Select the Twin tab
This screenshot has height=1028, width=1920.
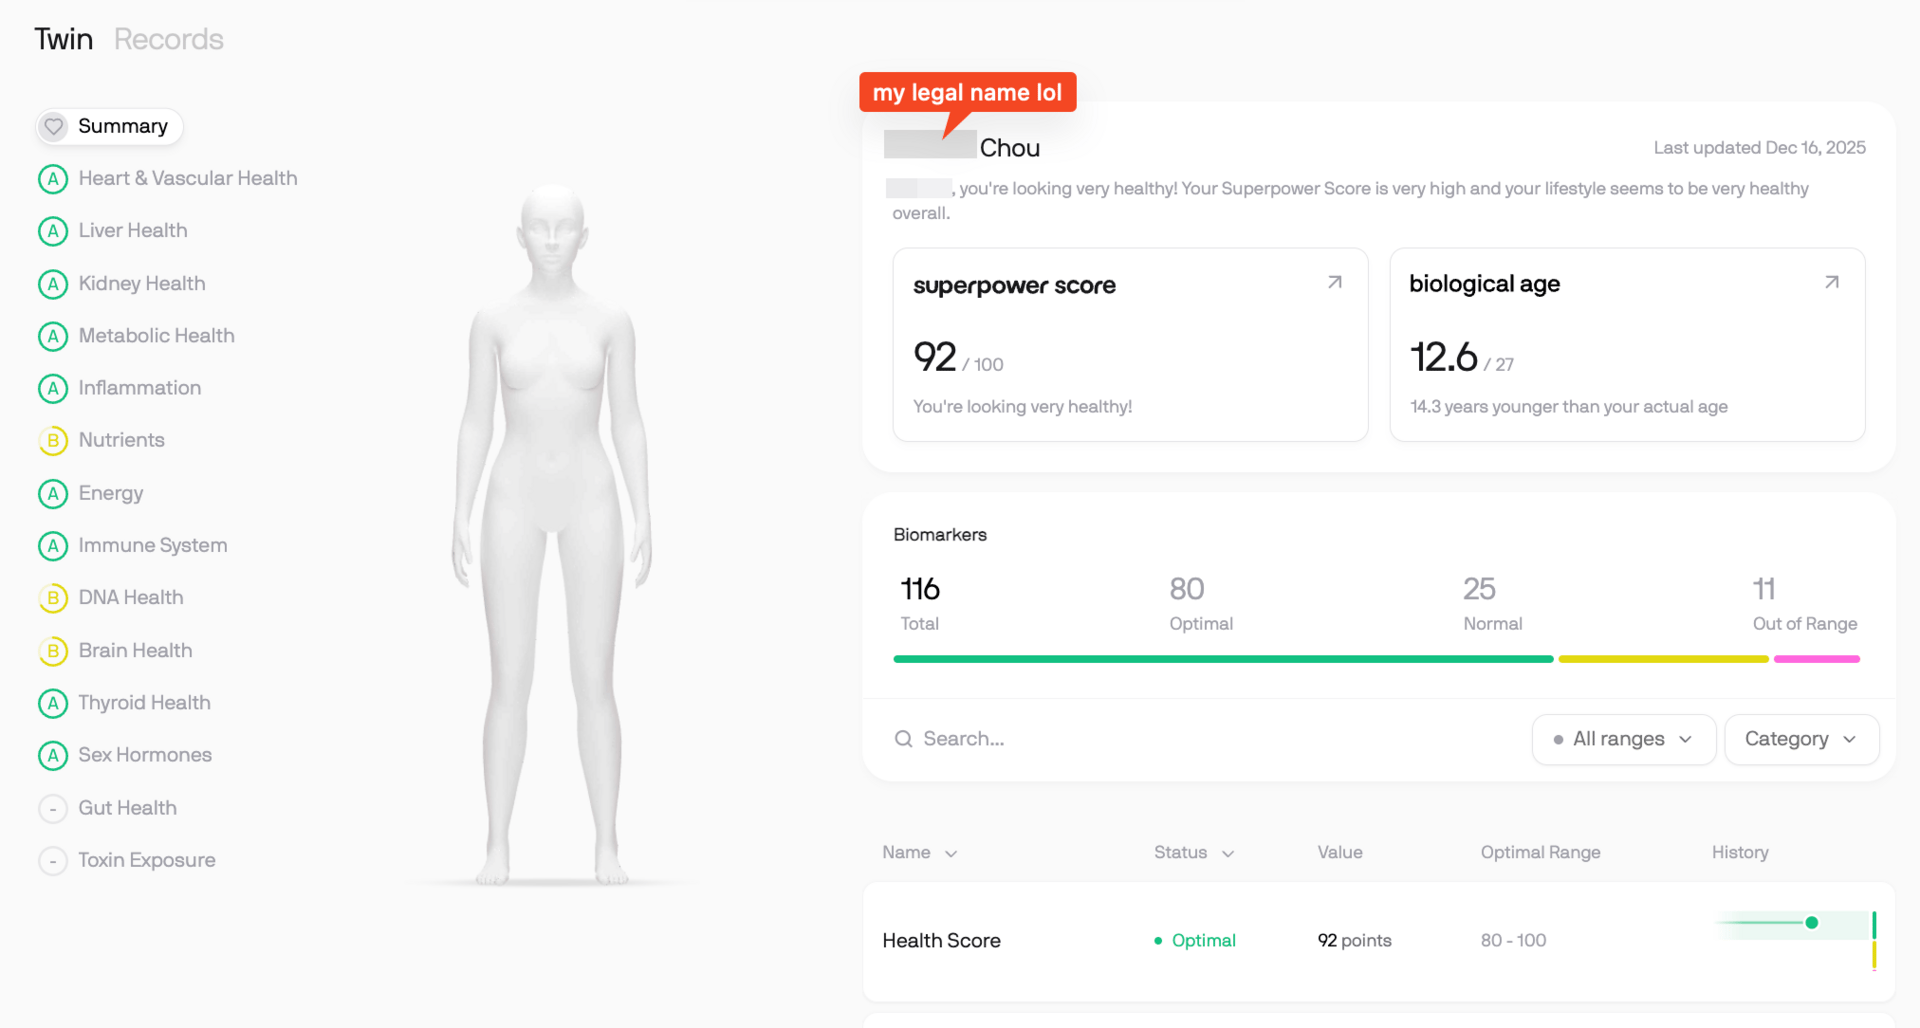(x=64, y=39)
